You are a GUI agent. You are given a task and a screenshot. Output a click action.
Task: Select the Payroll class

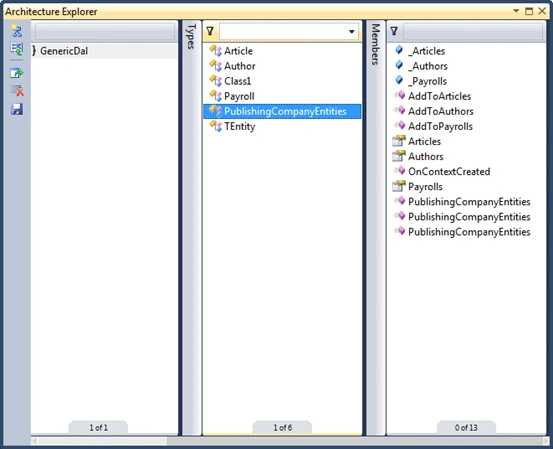pyautogui.click(x=239, y=96)
